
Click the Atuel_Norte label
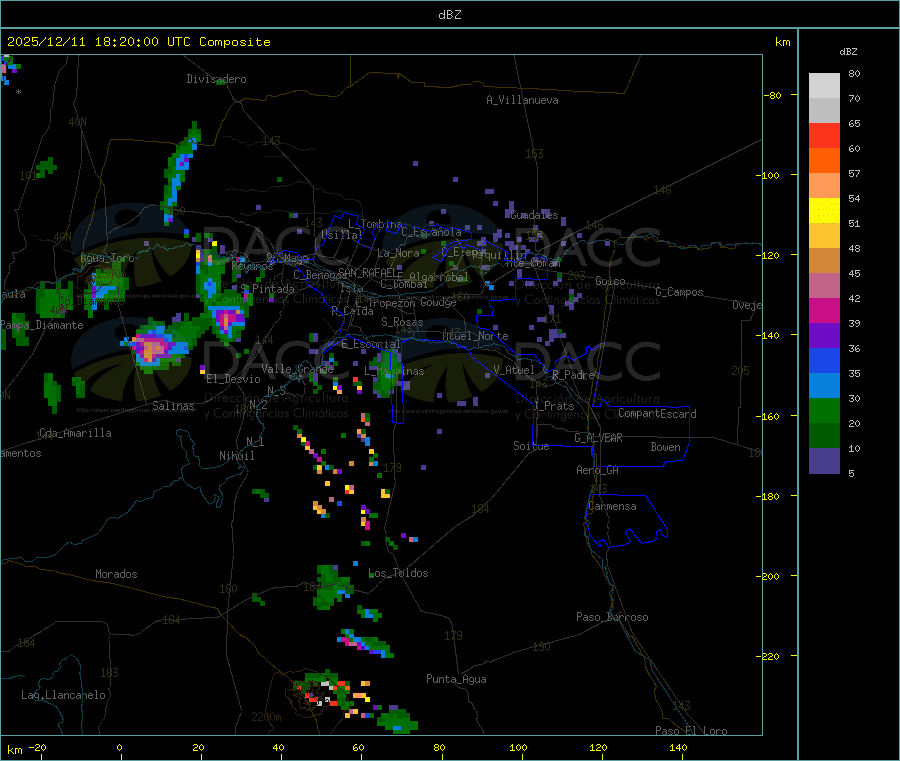point(475,336)
